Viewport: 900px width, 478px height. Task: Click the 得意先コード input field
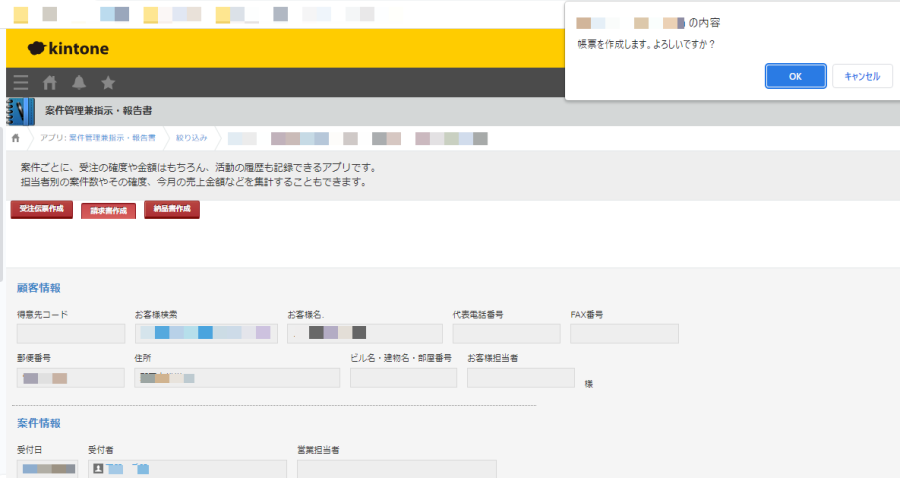71,333
